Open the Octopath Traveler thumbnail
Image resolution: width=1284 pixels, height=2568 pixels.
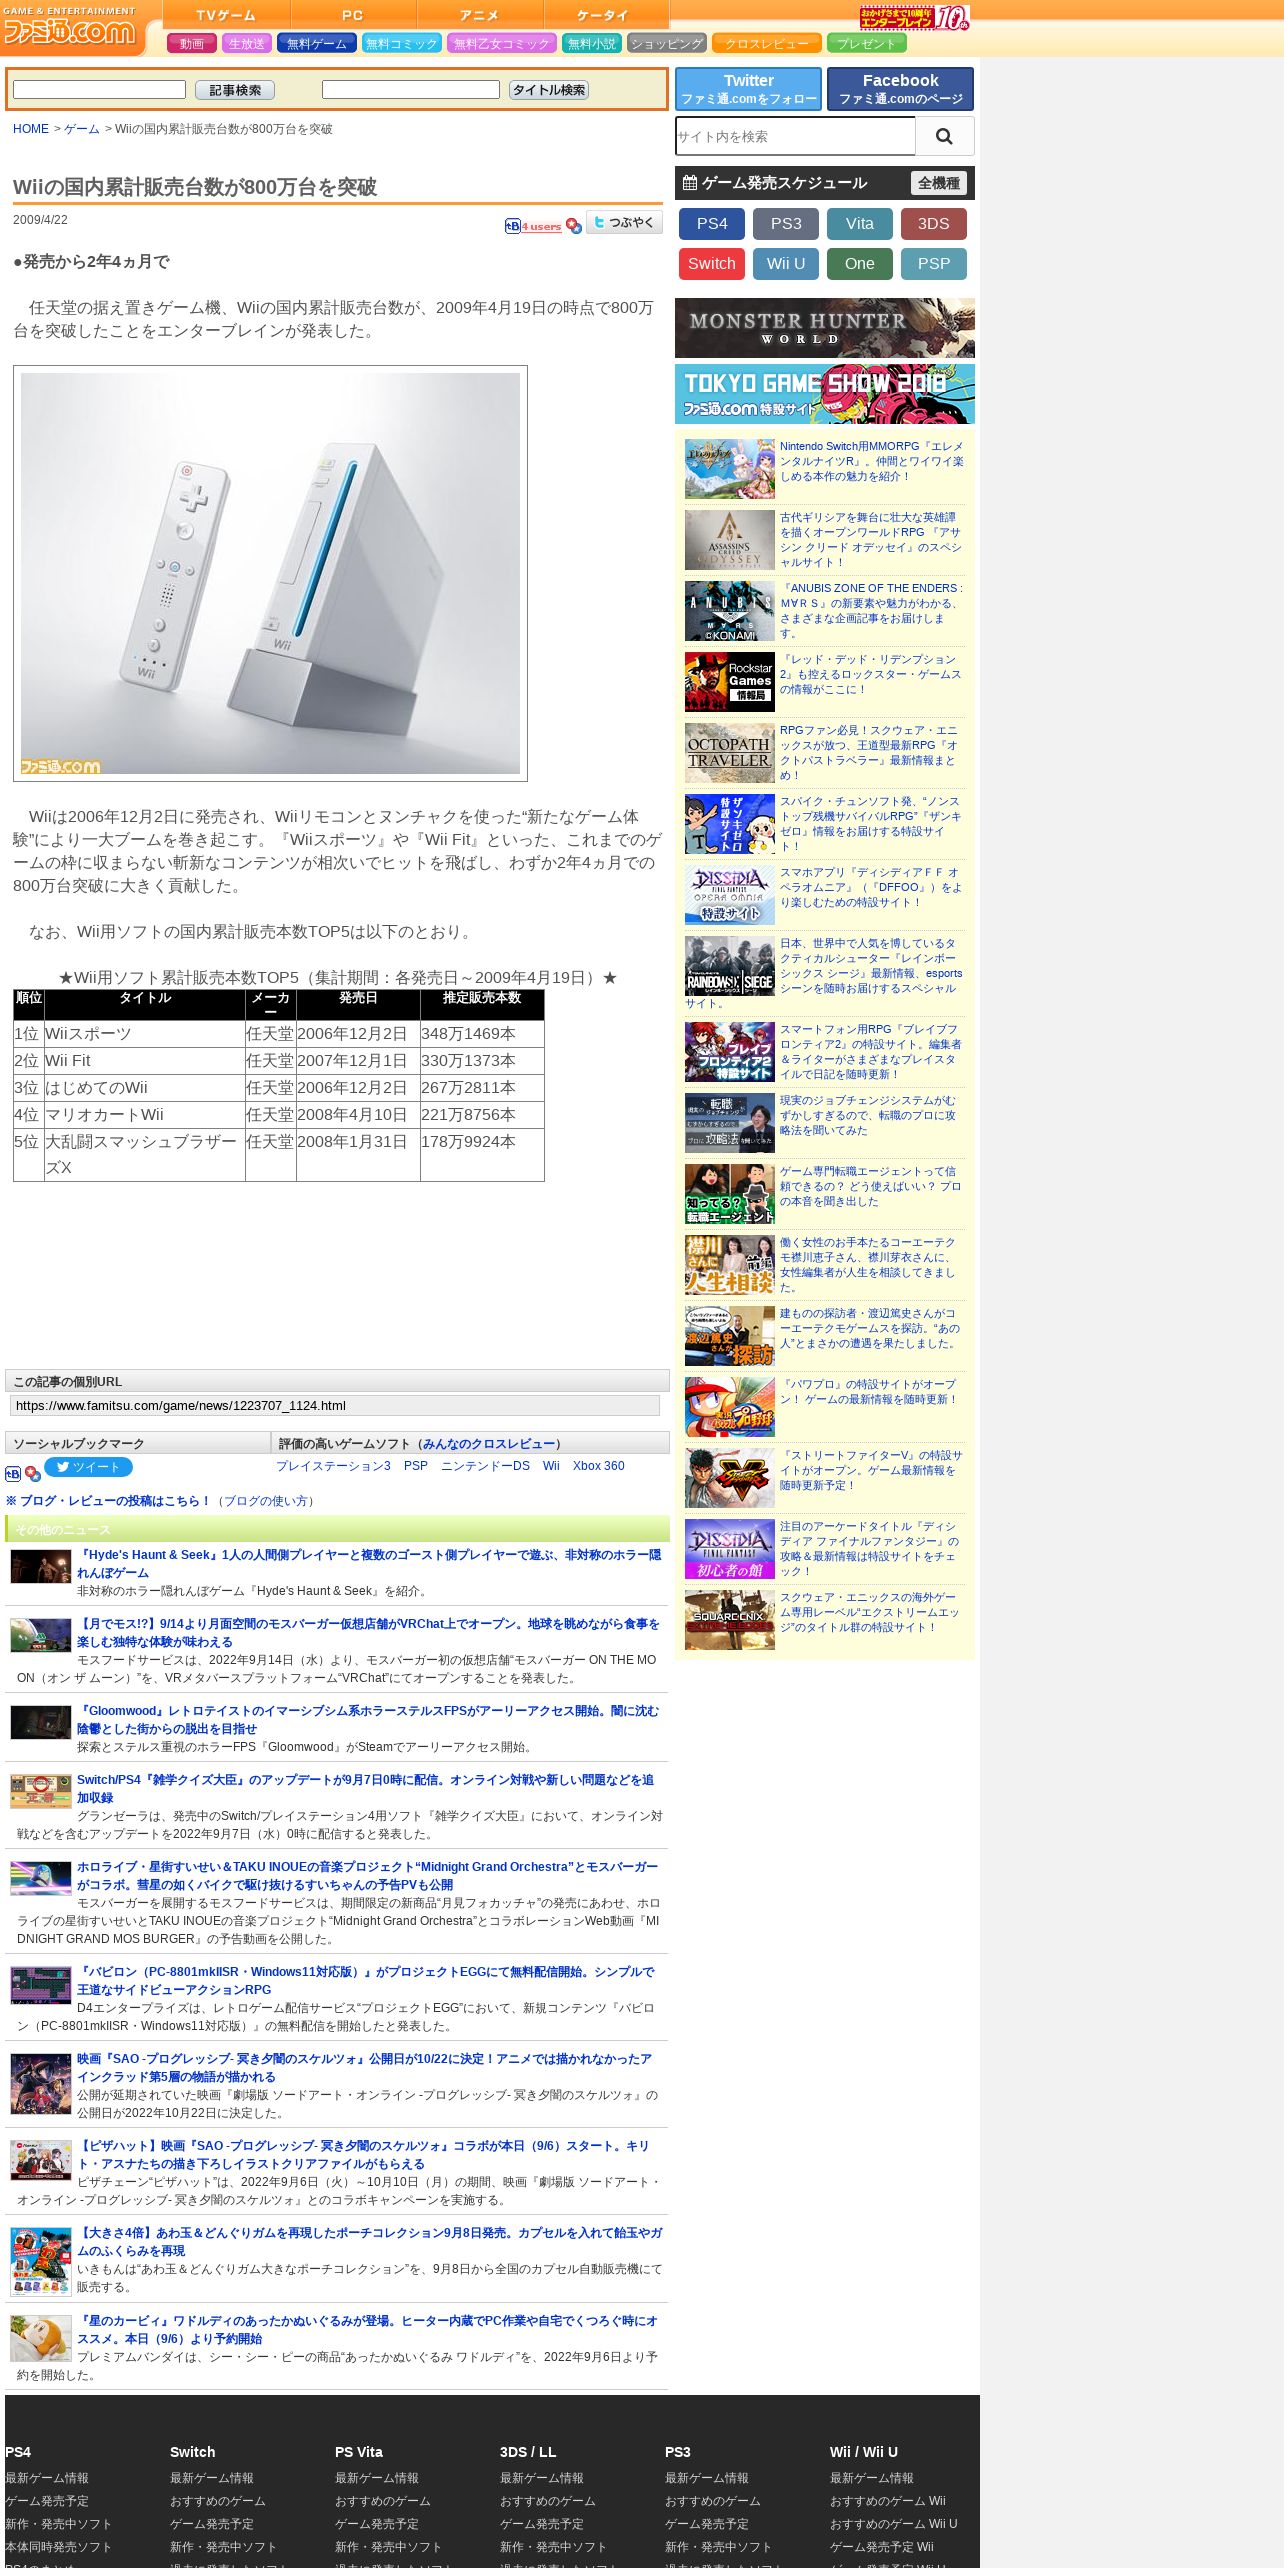(729, 753)
